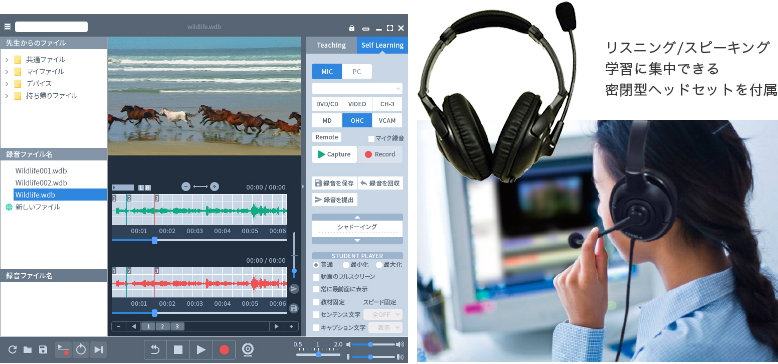This screenshot has width=778, height=364.
Task: Click the webcam icon beside record button
Action: coord(248,350)
